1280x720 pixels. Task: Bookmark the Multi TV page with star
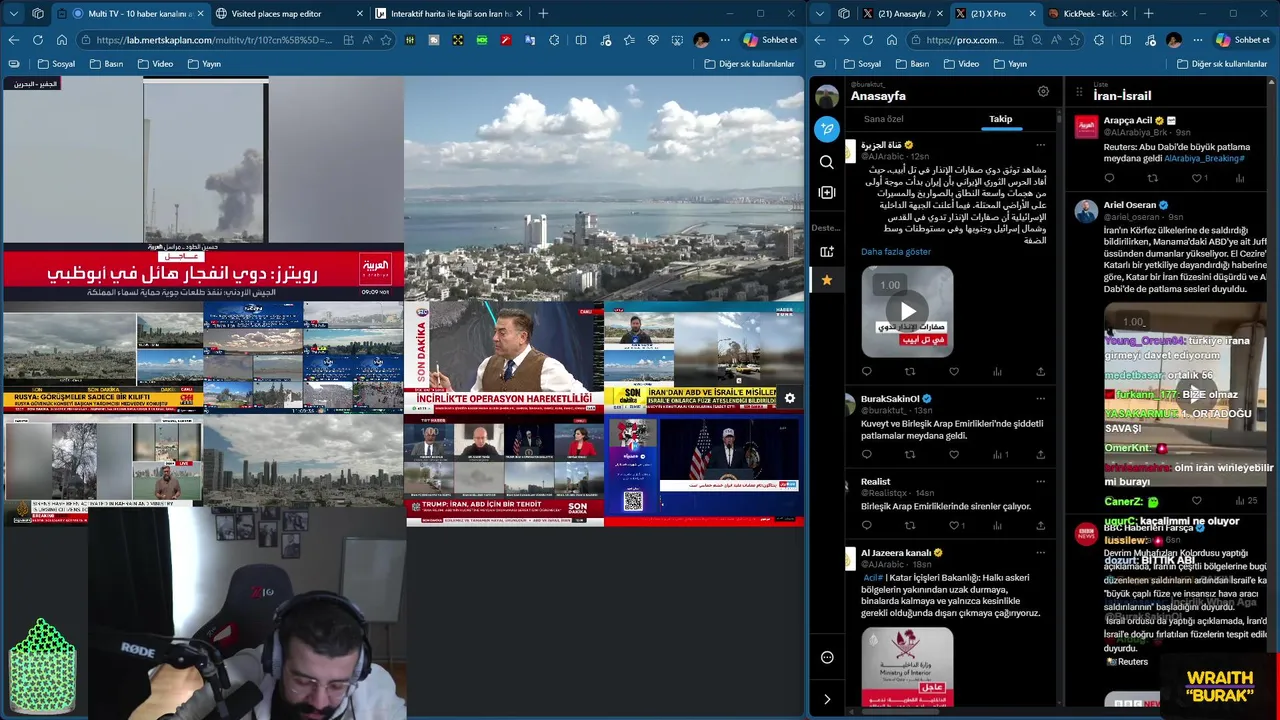386,40
